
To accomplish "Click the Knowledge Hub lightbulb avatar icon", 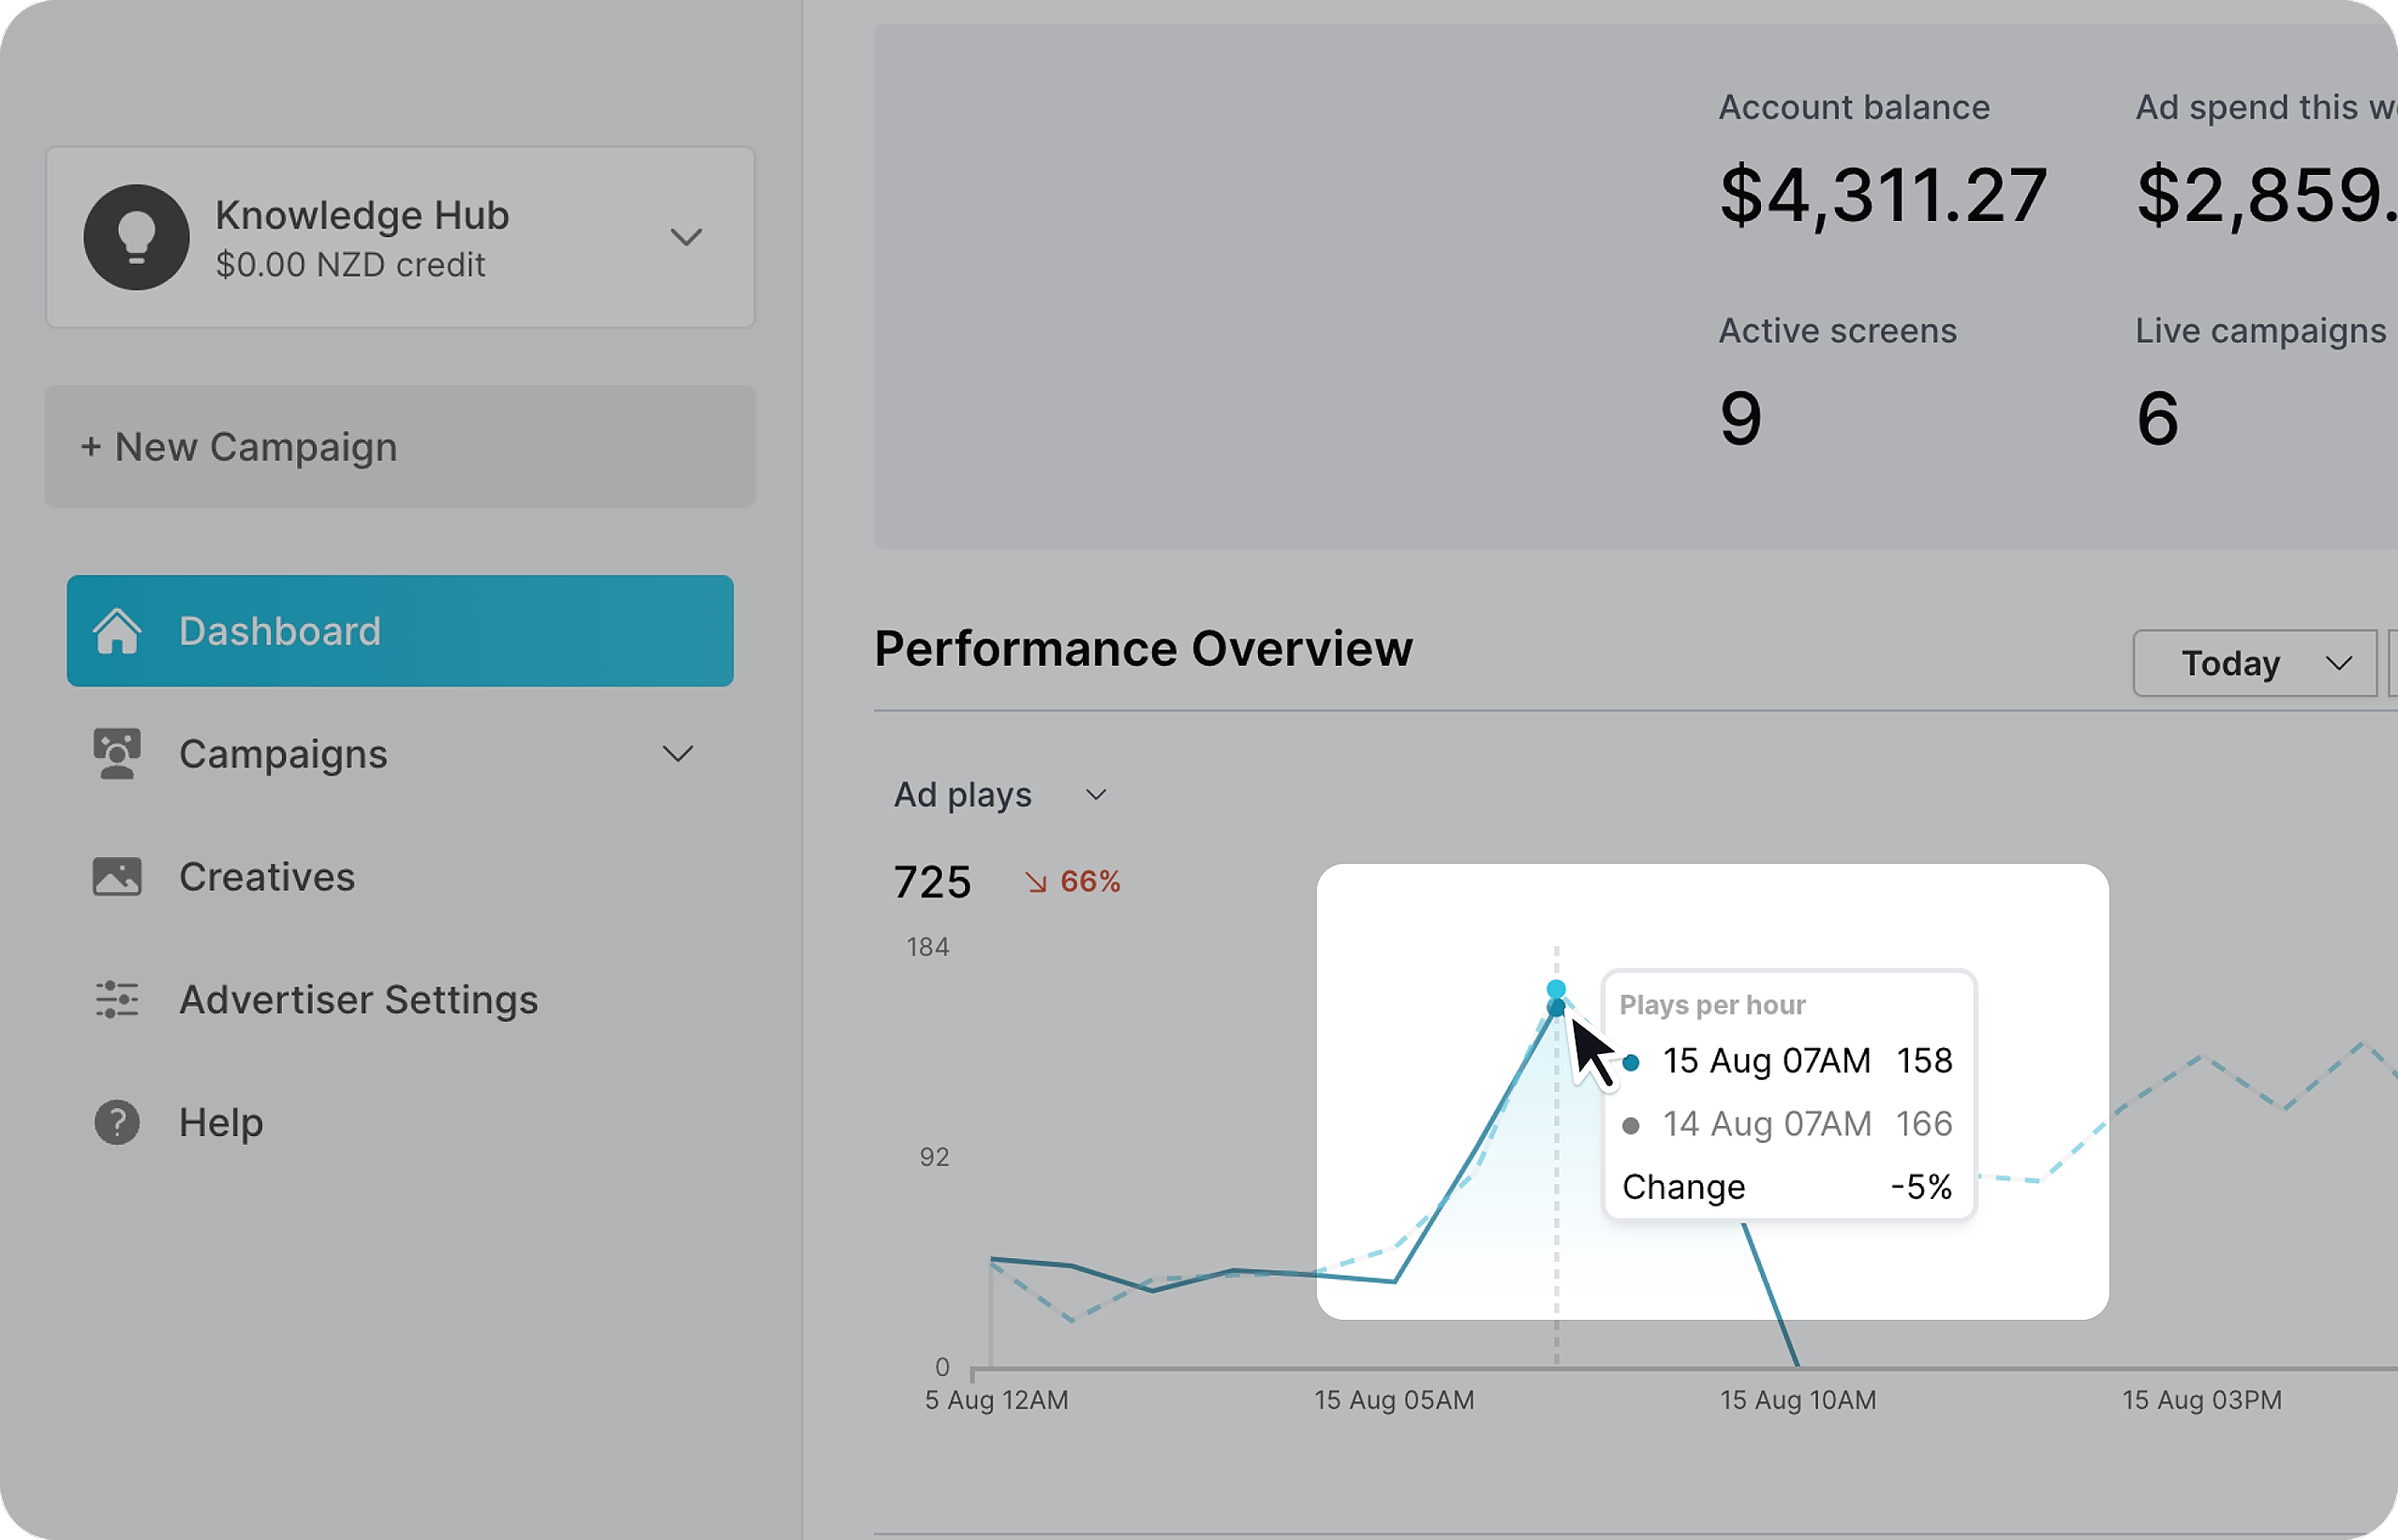I will pos(136,237).
